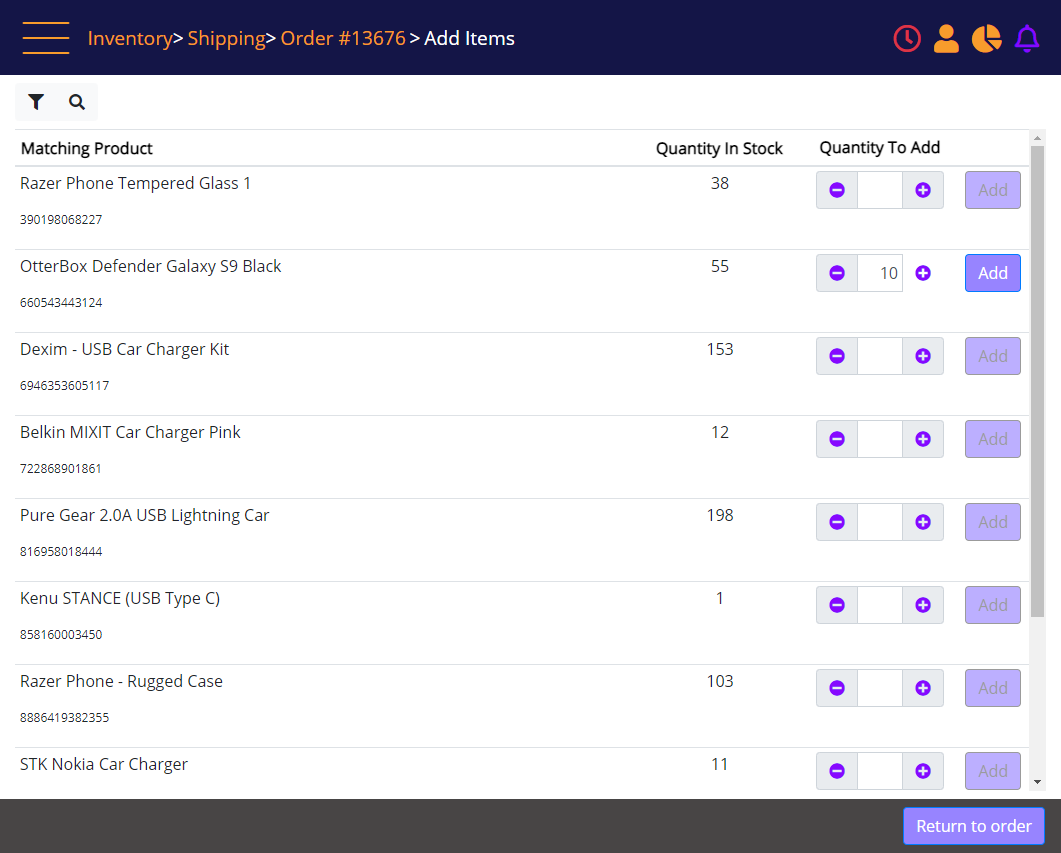1061x853 pixels.
Task: Focus quantity field for STK Nokia Car Charger
Action: (x=880, y=771)
